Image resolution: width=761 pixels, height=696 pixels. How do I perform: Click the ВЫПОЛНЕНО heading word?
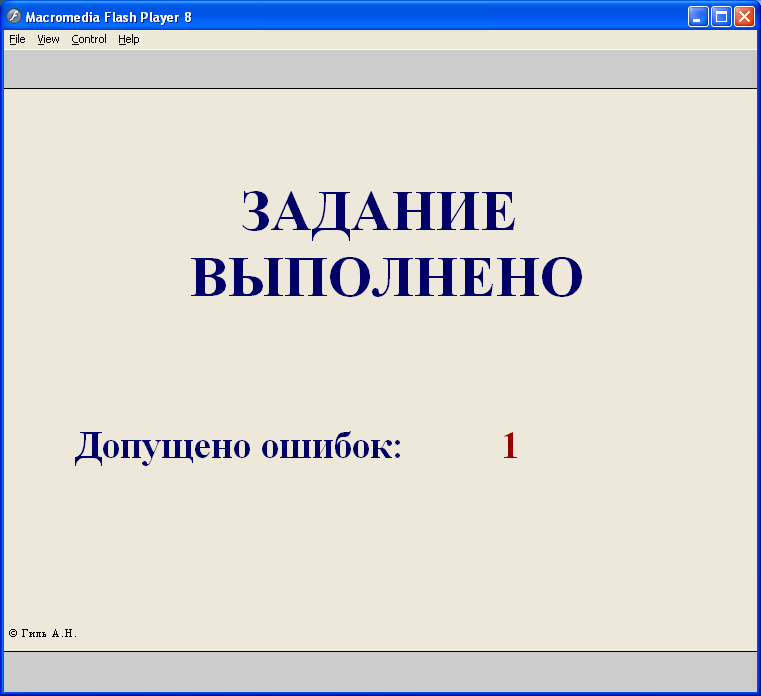(x=386, y=277)
